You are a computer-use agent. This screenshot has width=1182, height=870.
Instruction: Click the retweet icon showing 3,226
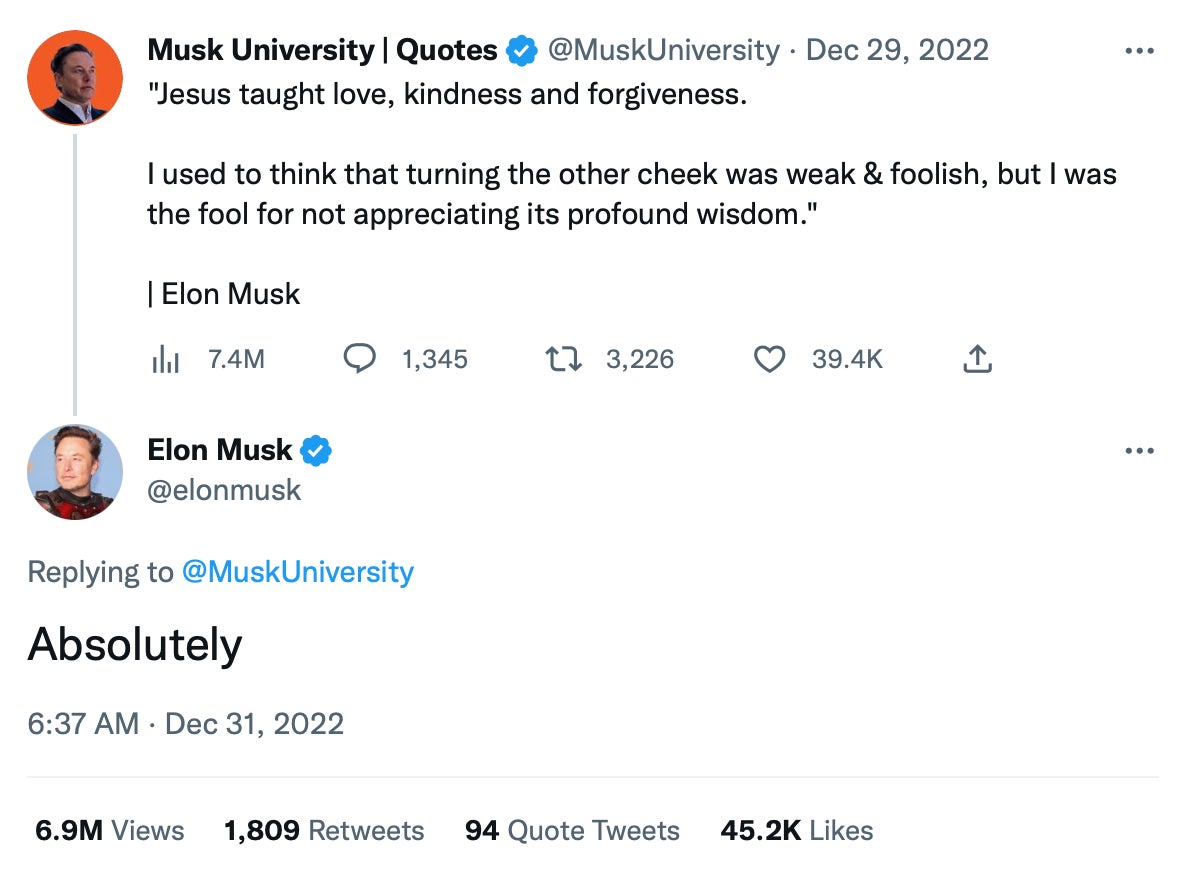[x=562, y=359]
